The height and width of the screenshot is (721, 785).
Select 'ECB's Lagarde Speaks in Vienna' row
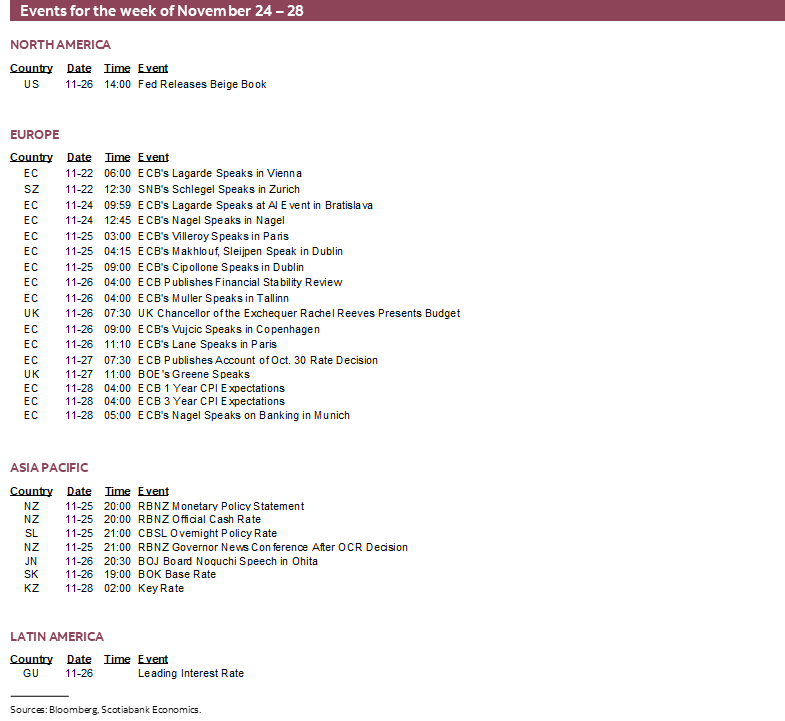pyautogui.click(x=219, y=173)
